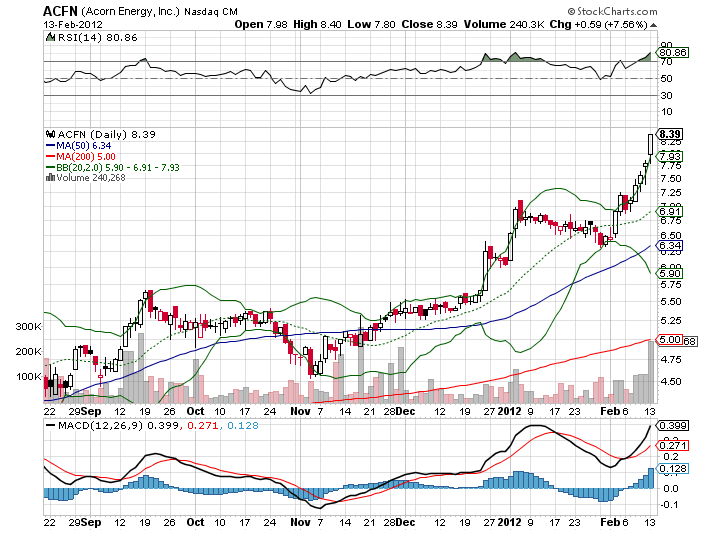Click the chart date 13-Feb-2012

coord(73,24)
